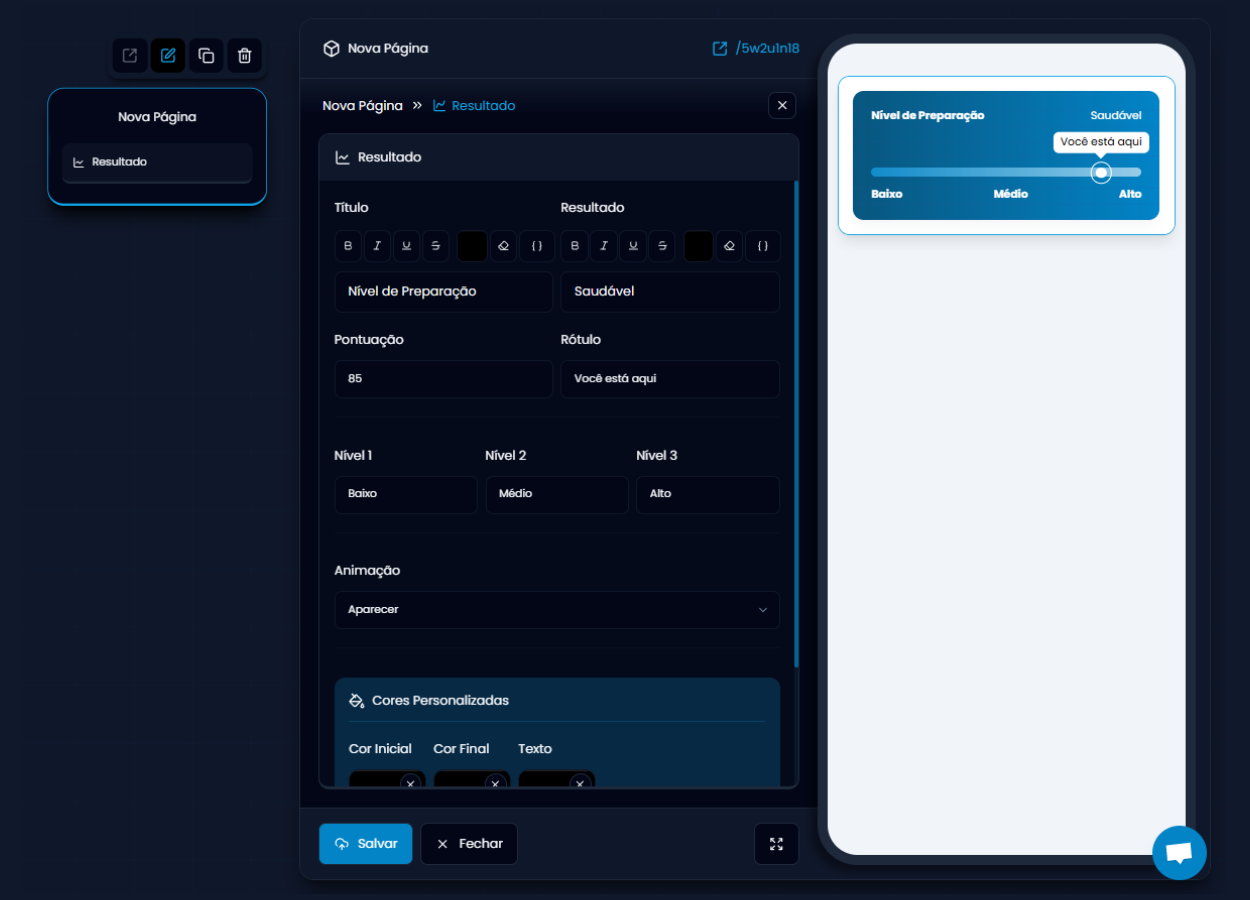
Task: Clear the Cor Final color
Action: click(x=495, y=783)
